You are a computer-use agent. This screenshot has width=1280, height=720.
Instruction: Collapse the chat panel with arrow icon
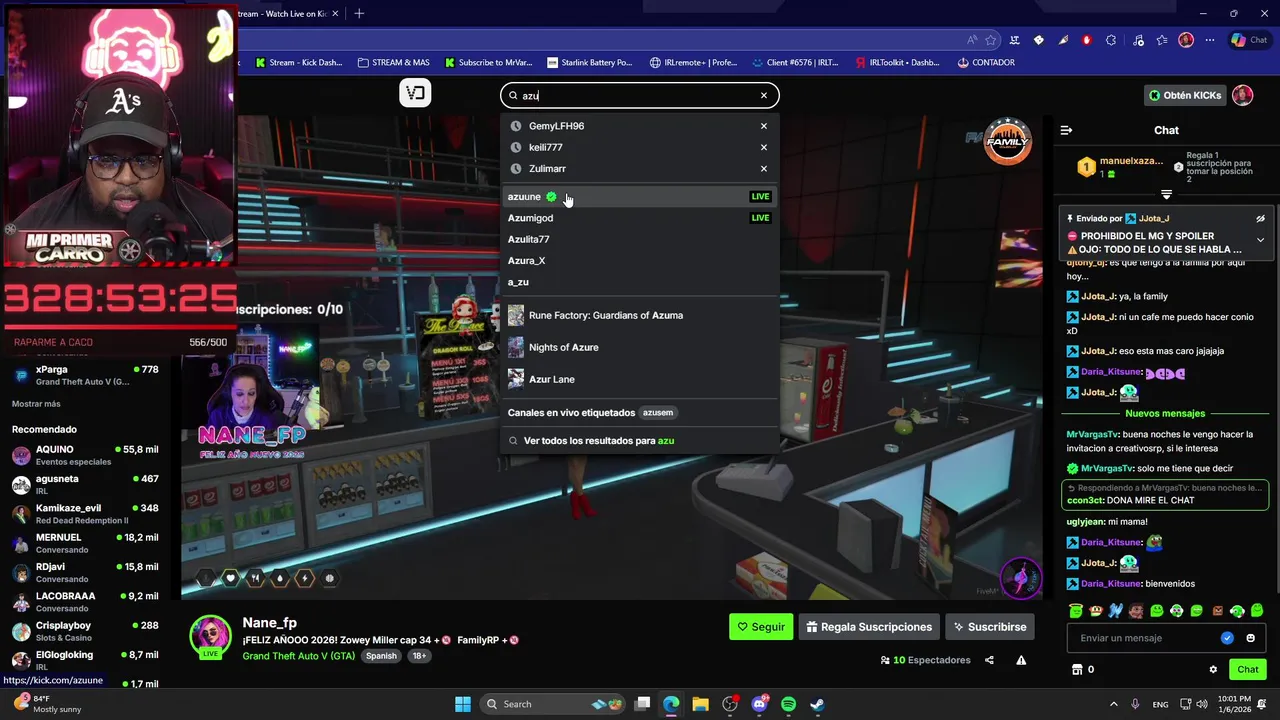tap(1066, 130)
